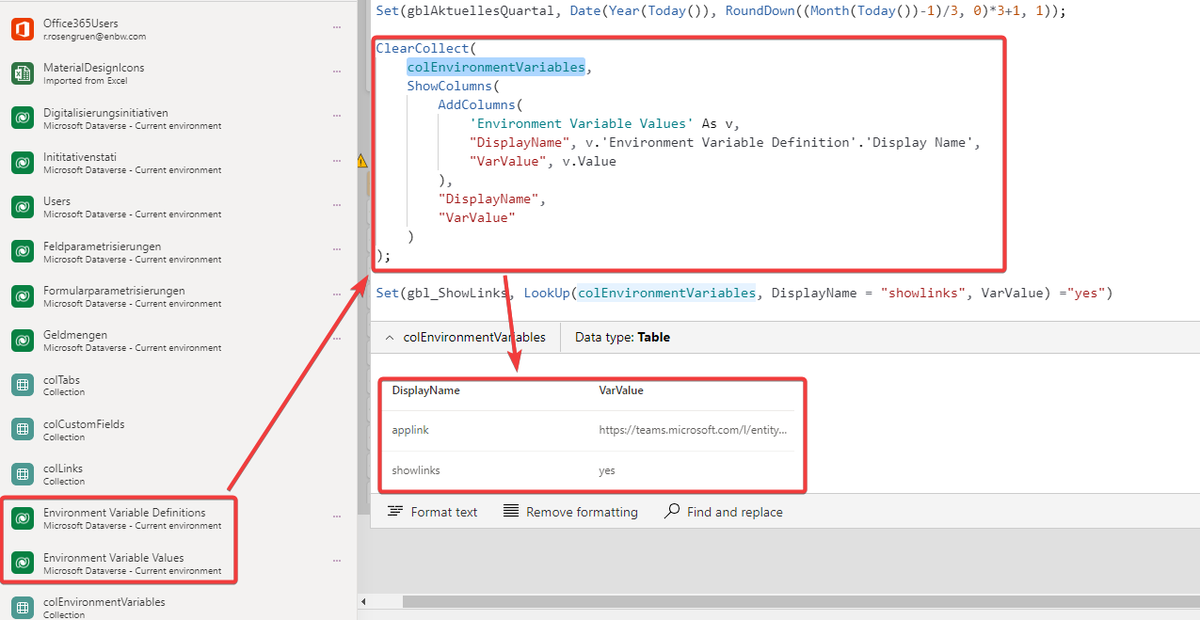Open more options for Initiativenstati
The image size is (1200, 620).
pyautogui.click(x=338, y=163)
